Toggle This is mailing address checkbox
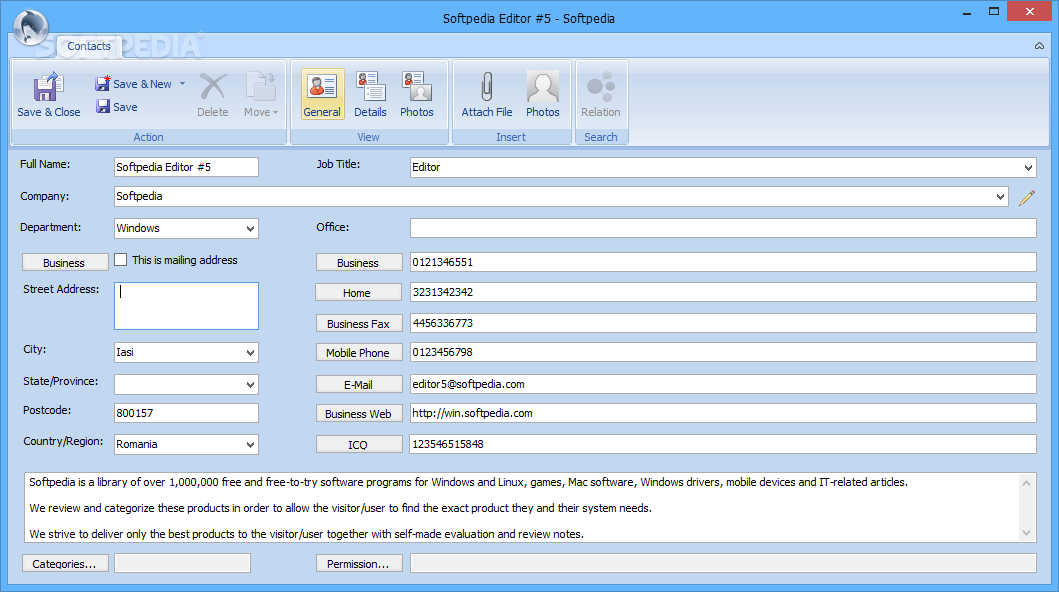This screenshot has height=592, width=1059. click(x=121, y=260)
